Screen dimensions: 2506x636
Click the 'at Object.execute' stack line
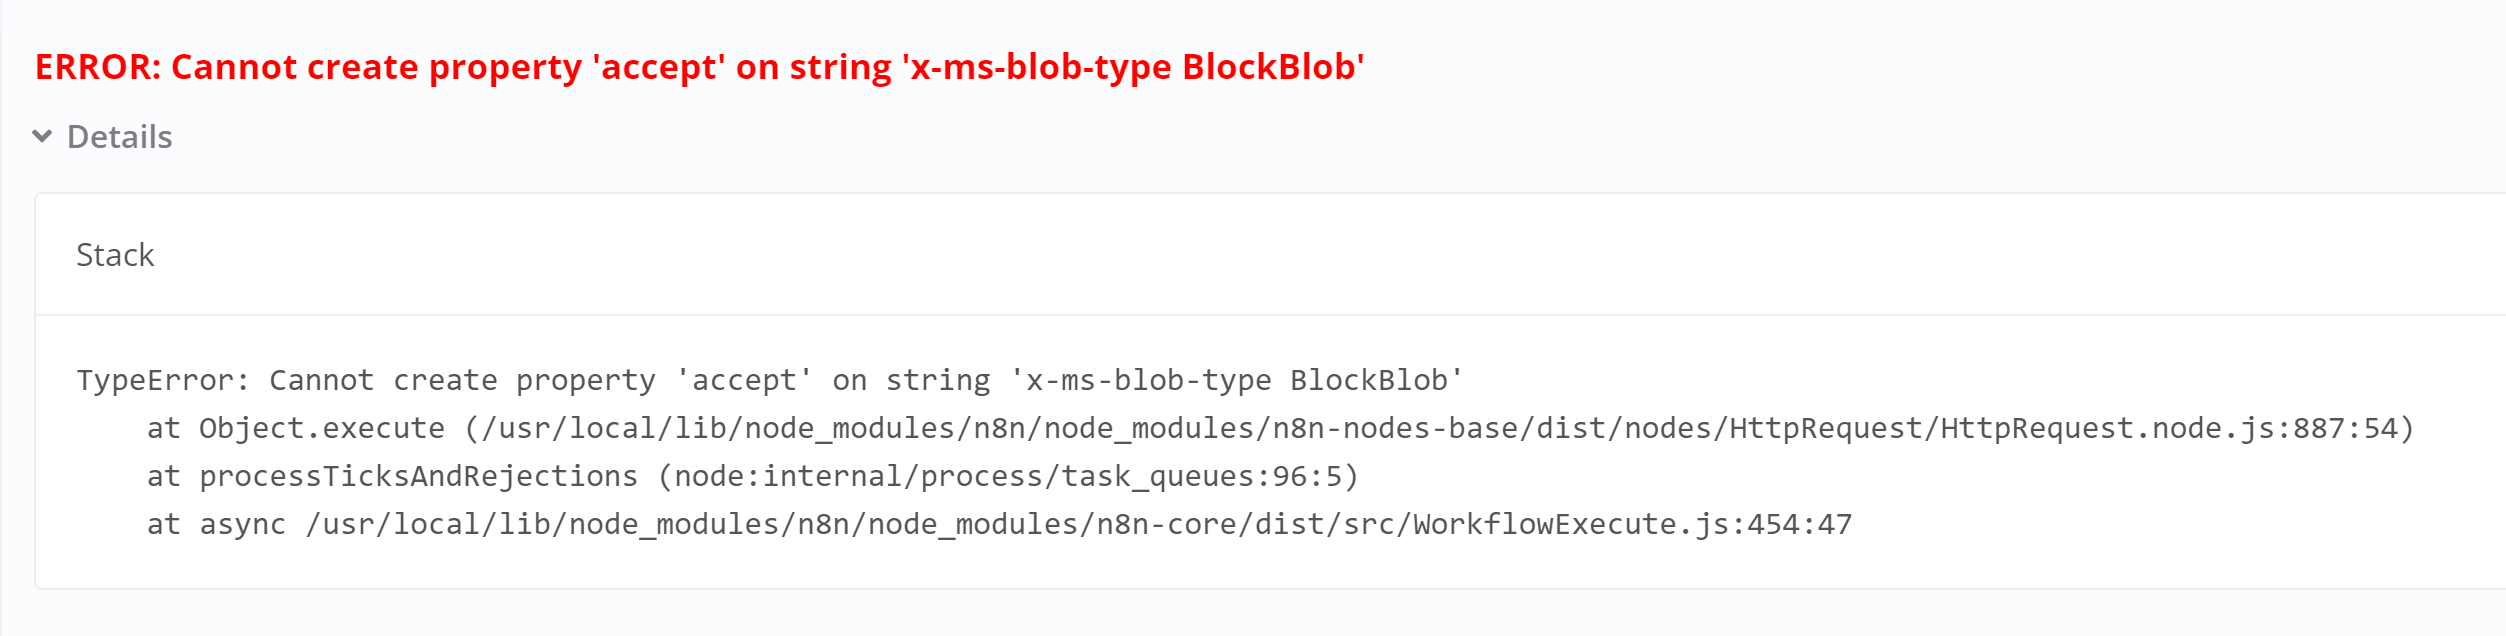1280,428
